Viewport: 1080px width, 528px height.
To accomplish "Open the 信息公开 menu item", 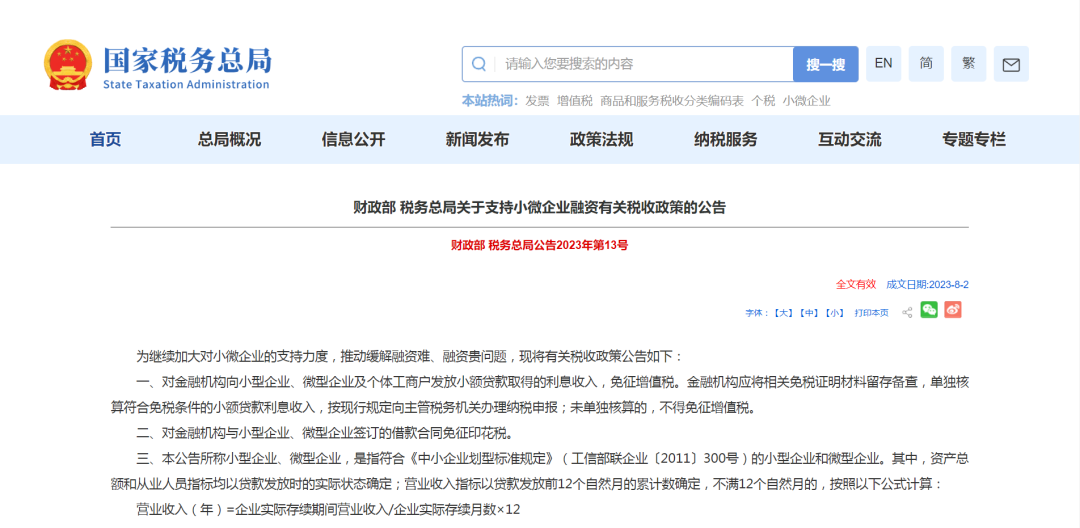I will (x=353, y=140).
